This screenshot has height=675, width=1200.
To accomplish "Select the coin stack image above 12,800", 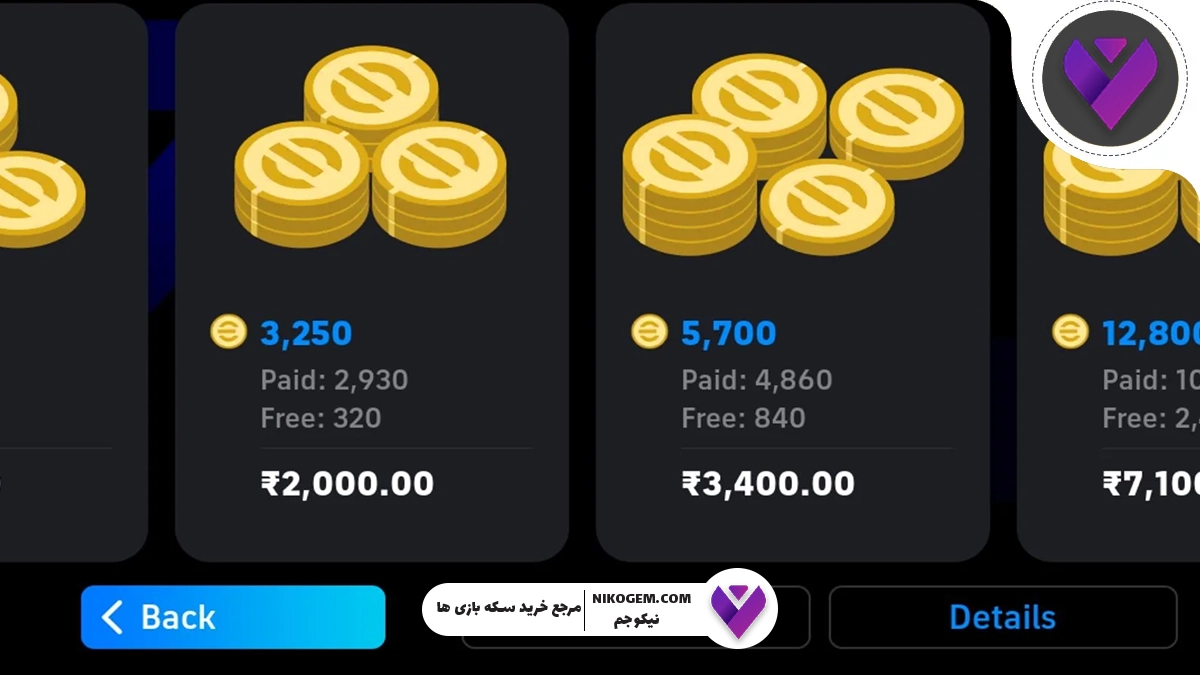I will [1121, 200].
